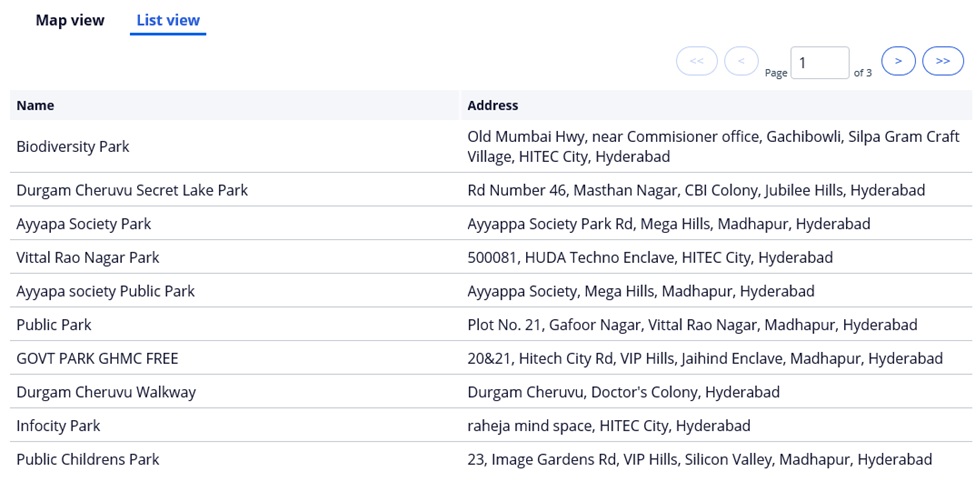The width and height of the screenshot is (975, 502).
Task: Click the page number input field
Action: click(x=820, y=63)
